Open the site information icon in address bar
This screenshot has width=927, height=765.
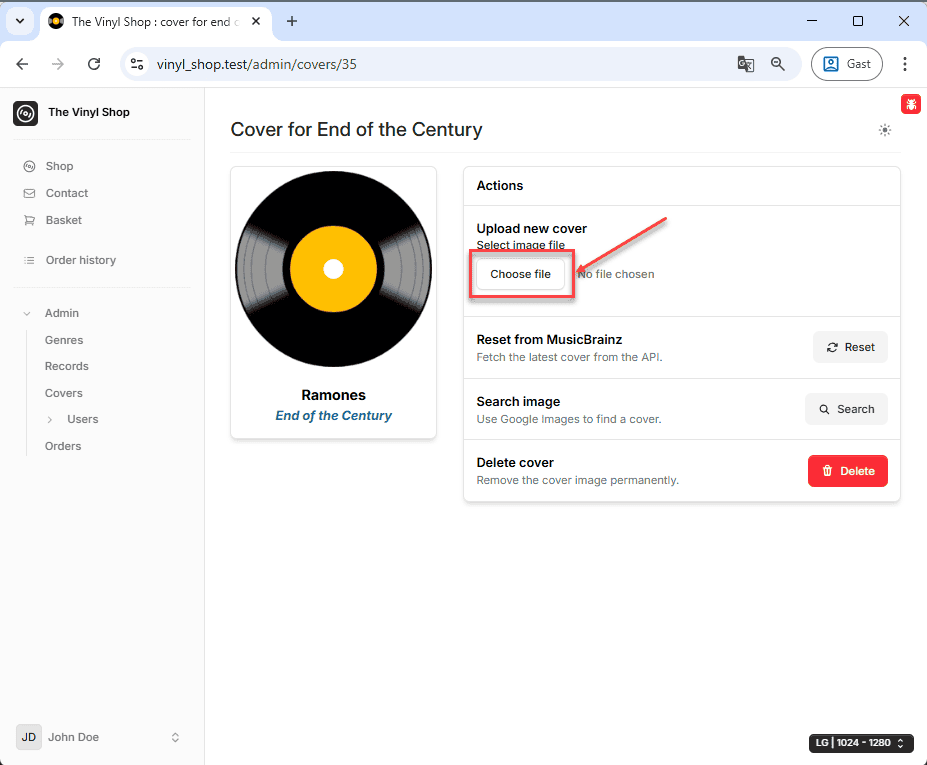tap(137, 64)
